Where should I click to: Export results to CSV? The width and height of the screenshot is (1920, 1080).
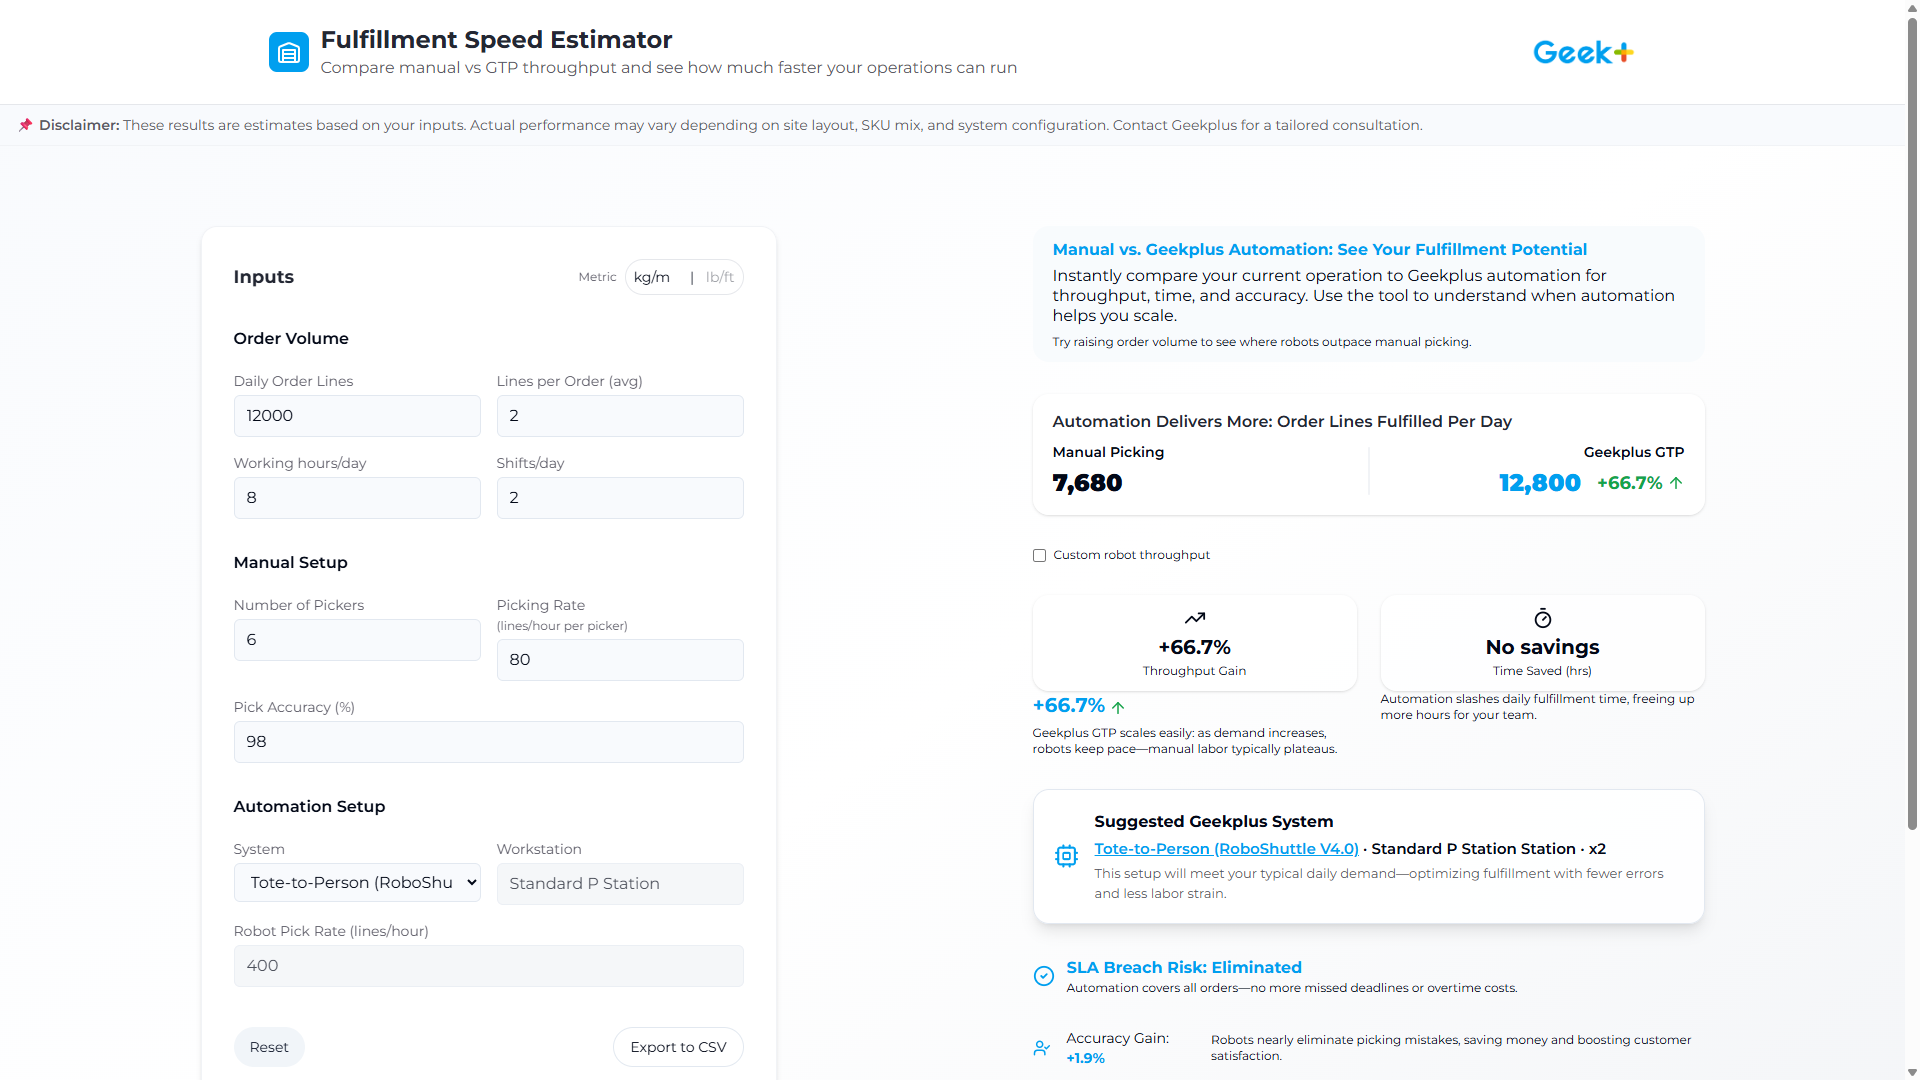click(678, 1047)
